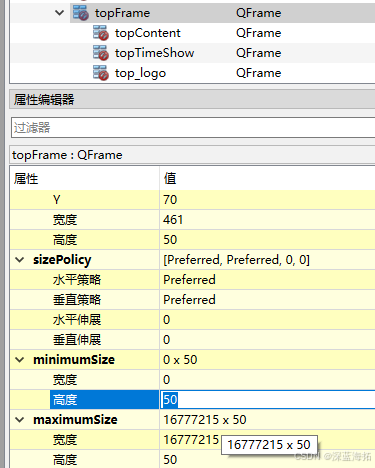Click the minimumSize height edit box

pyautogui.click(x=268, y=400)
